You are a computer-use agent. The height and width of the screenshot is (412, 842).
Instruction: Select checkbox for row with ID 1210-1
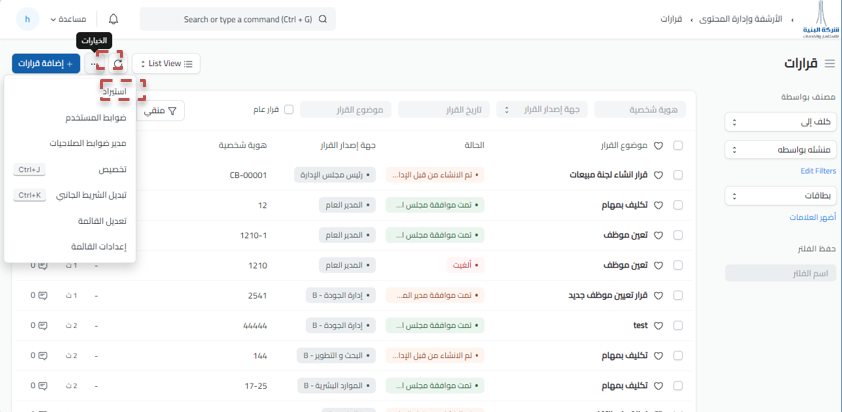point(678,235)
